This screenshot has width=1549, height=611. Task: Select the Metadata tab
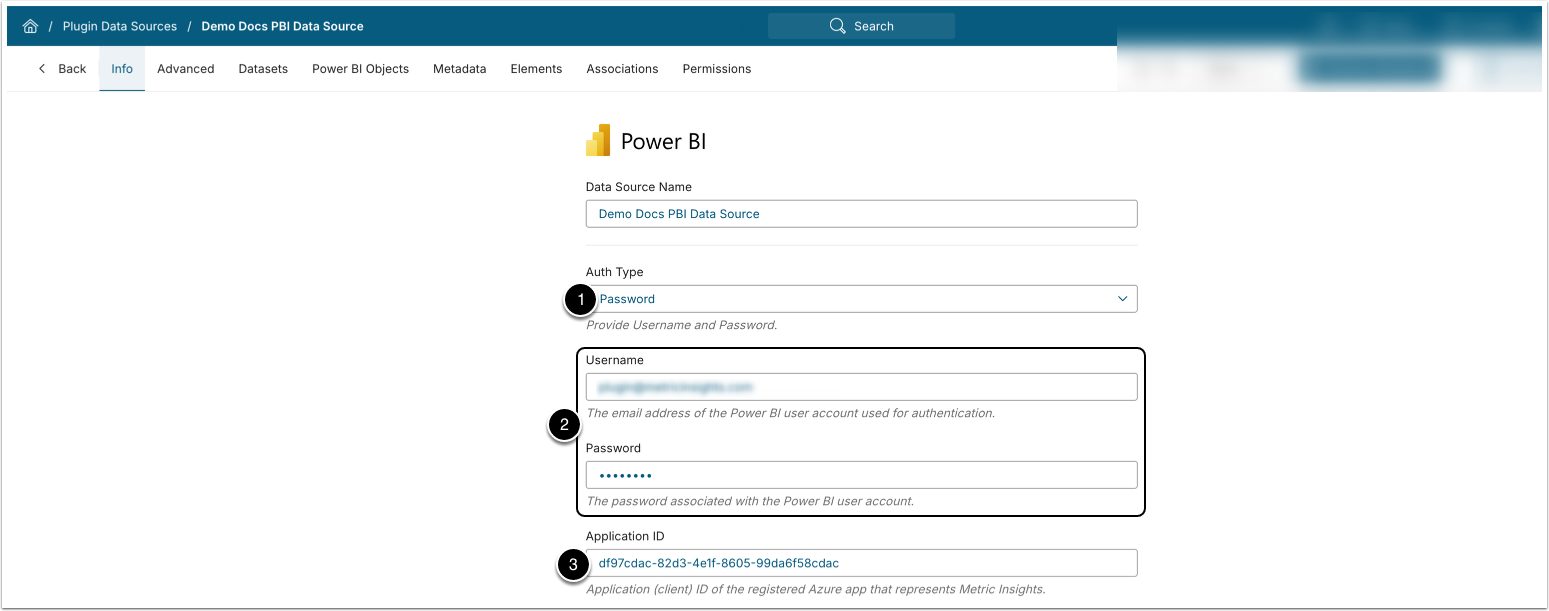tap(459, 69)
